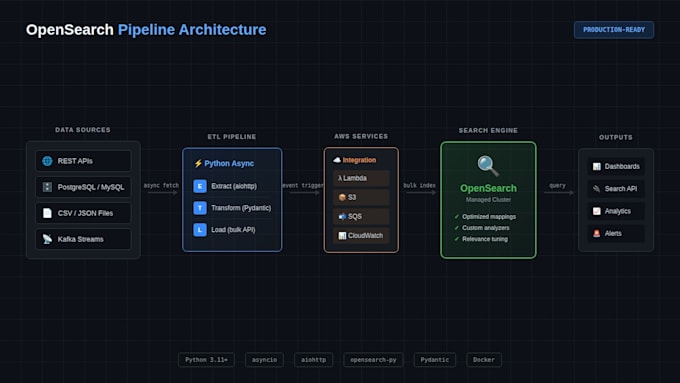Select the asyncio tag
This screenshot has height=383, width=680.
tap(265, 360)
